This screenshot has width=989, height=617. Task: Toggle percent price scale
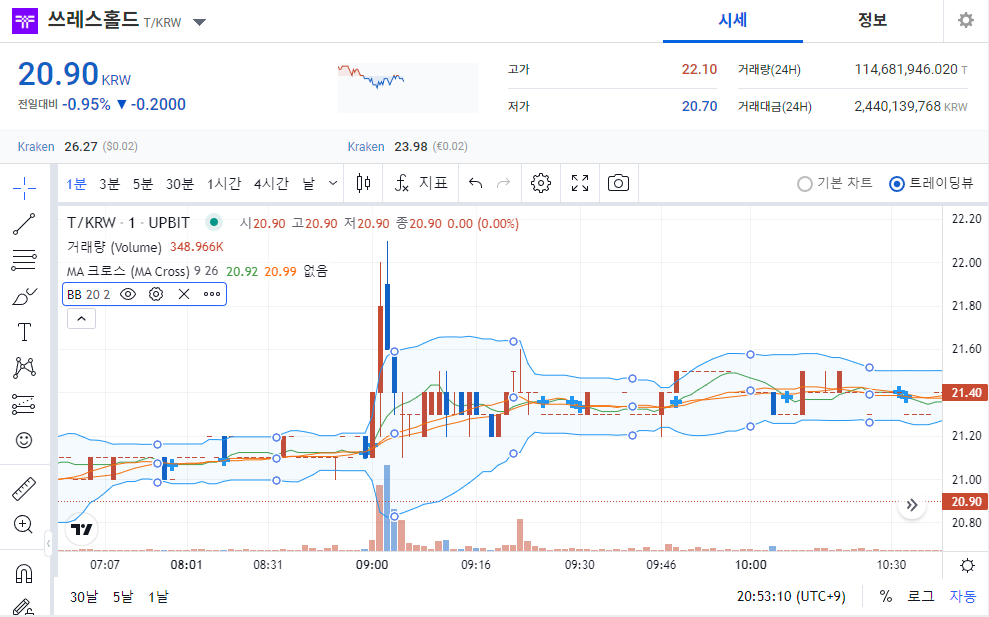[886, 596]
